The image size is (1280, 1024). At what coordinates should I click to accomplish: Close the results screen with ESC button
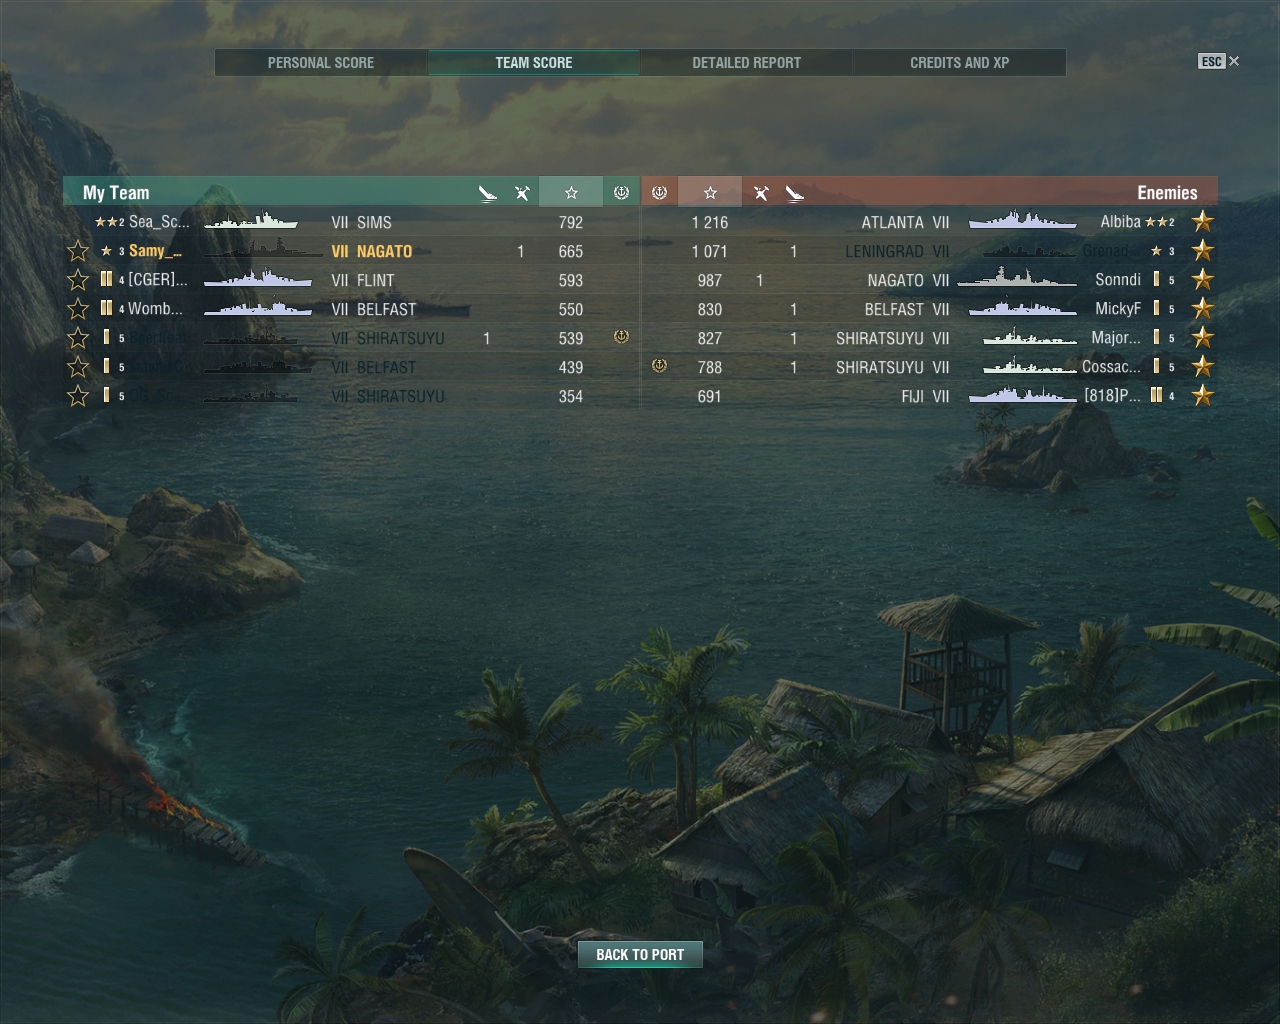coord(1219,61)
